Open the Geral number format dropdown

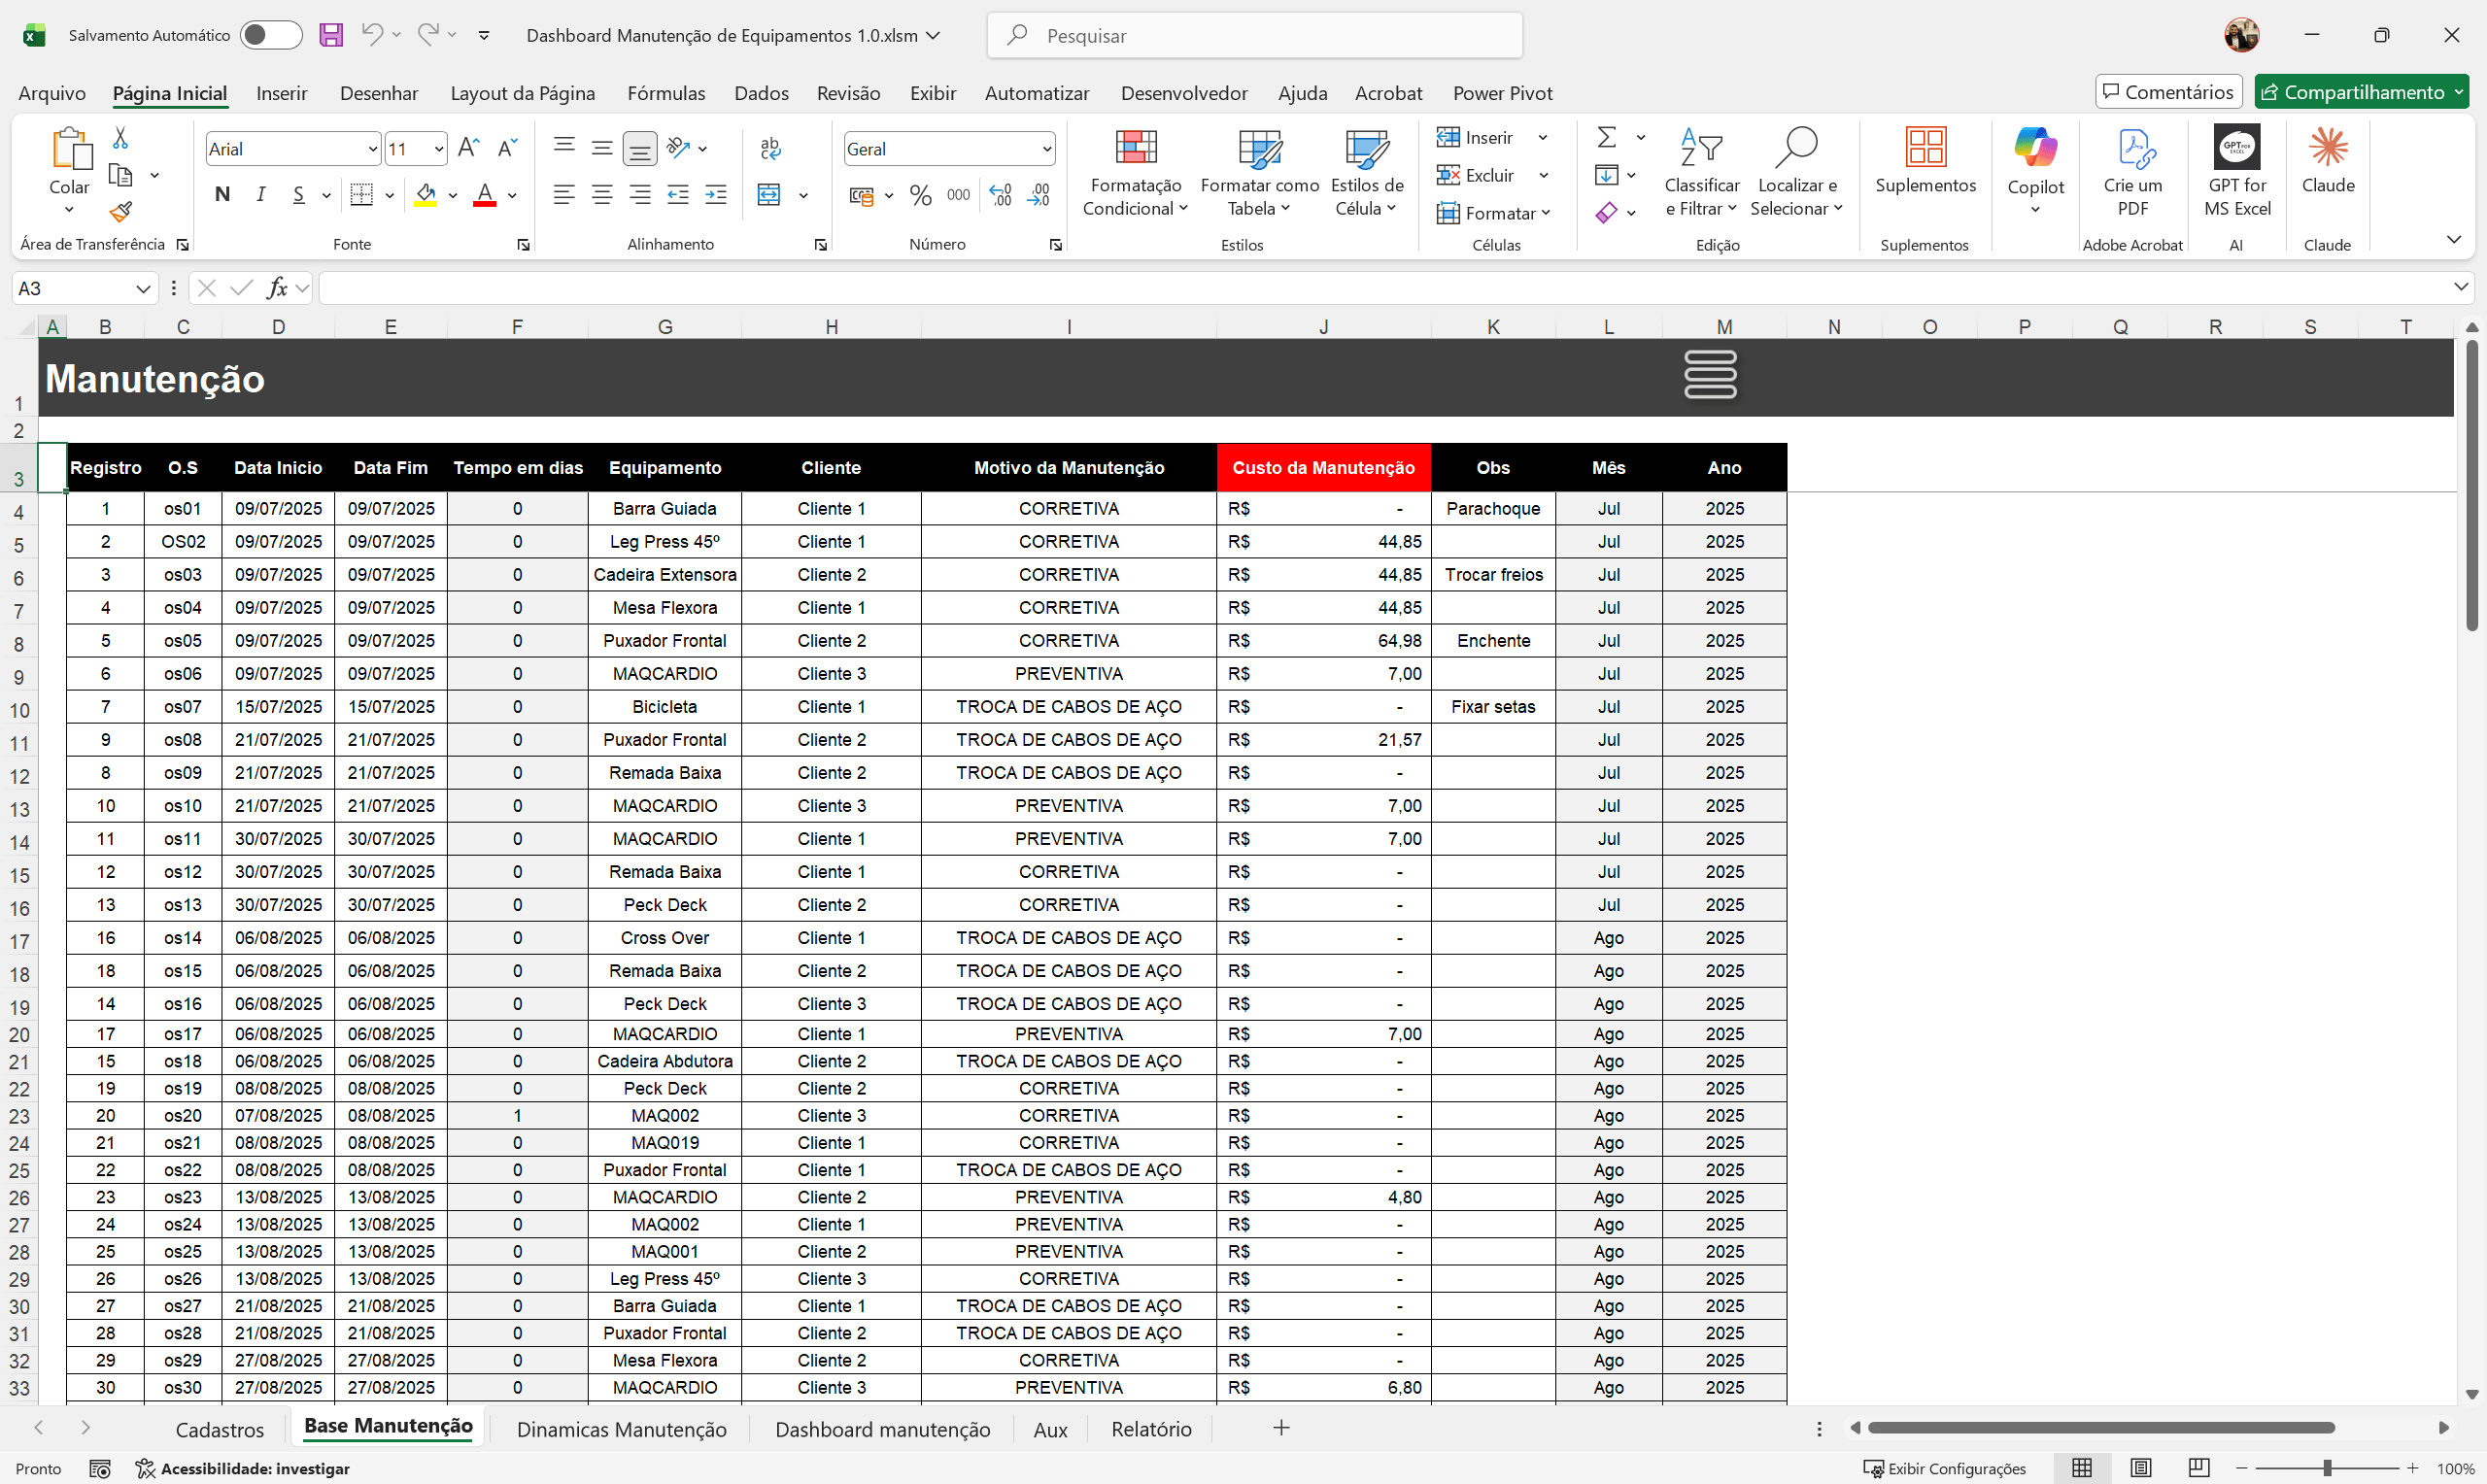click(1047, 149)
